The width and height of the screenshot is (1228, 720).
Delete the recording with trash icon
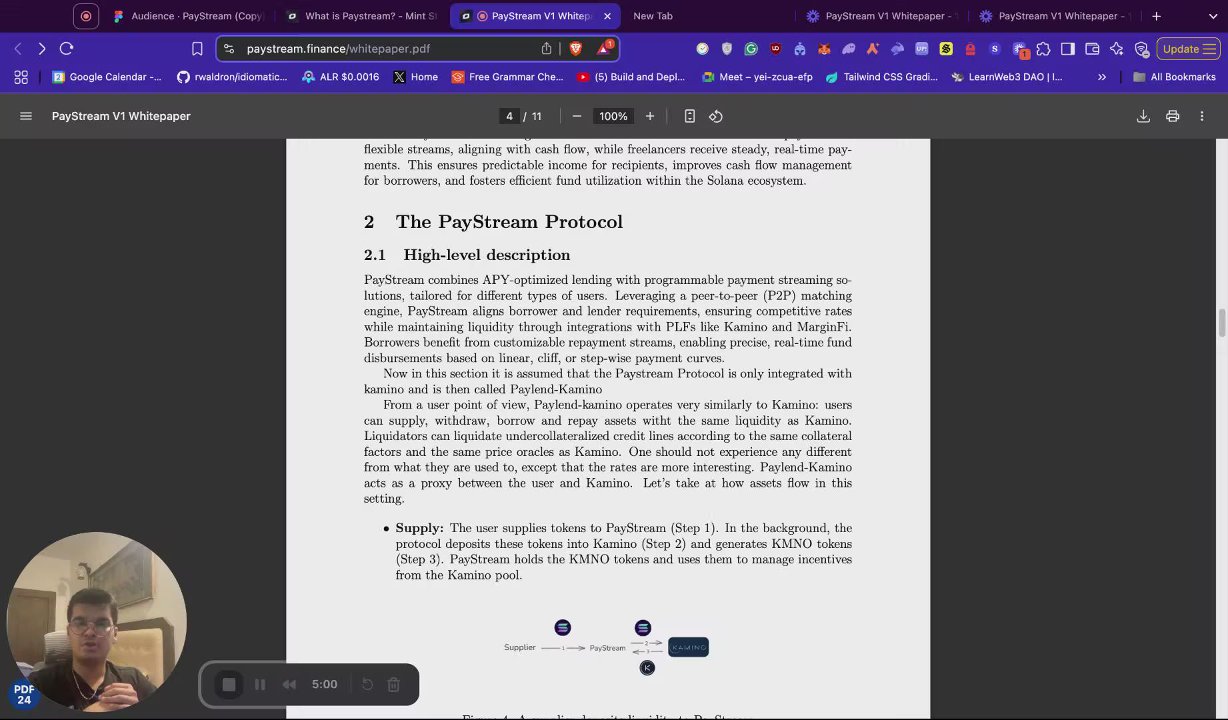point(394,685)
